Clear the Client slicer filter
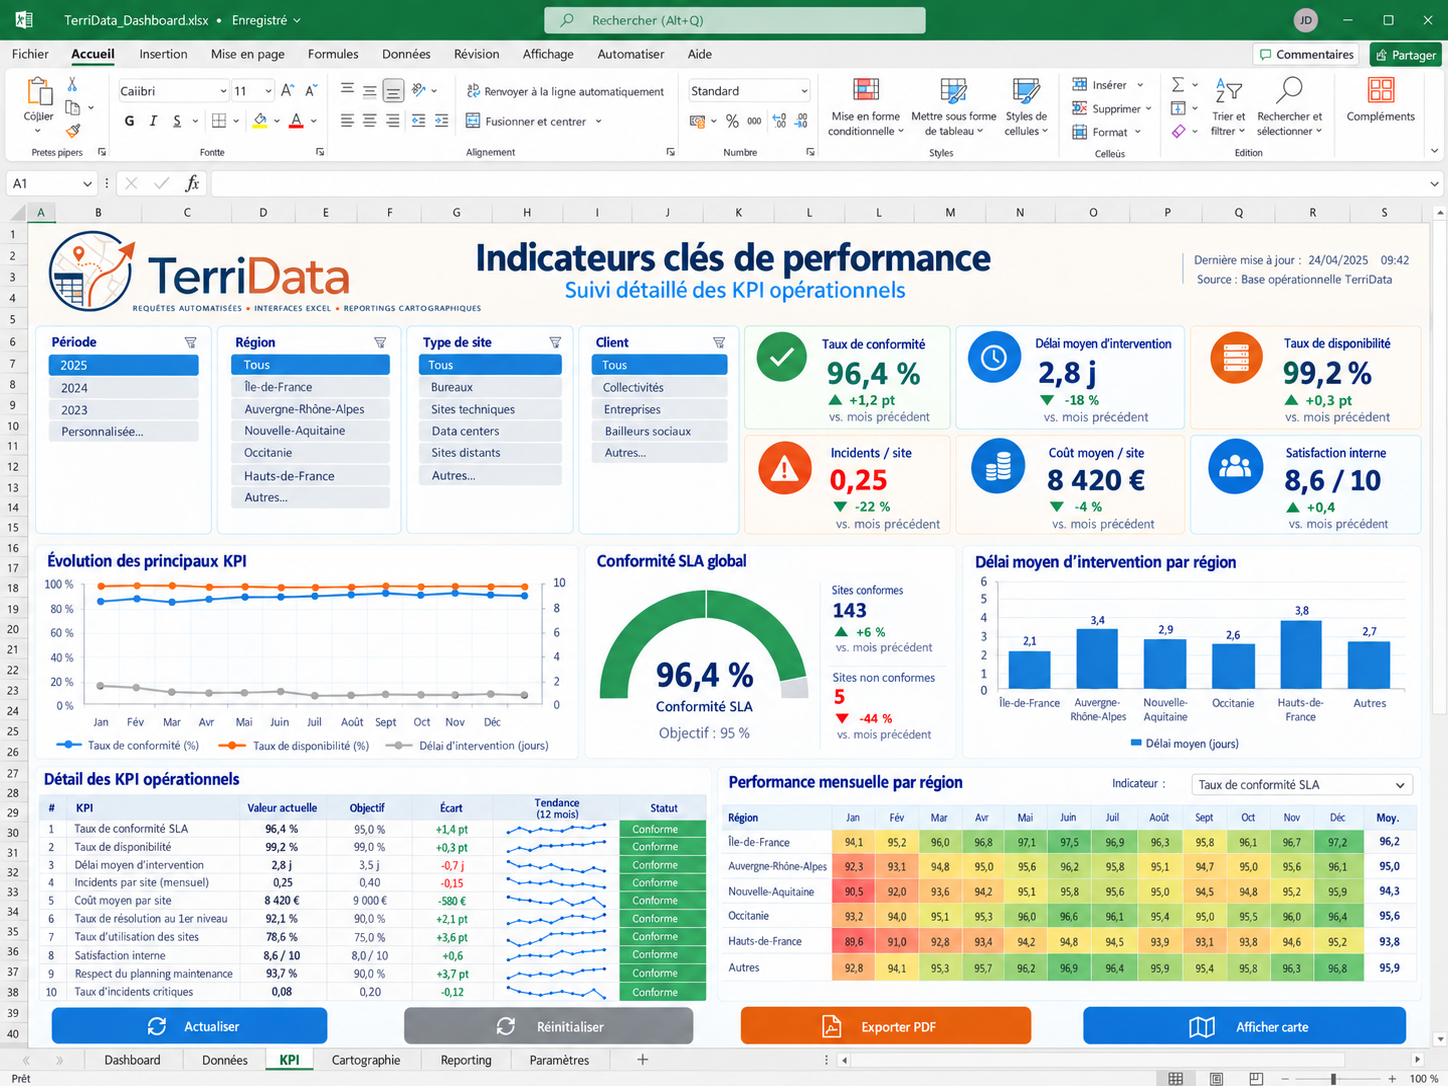The height and width of the screenshot is (1086, 1448). (x=719, y=342)
